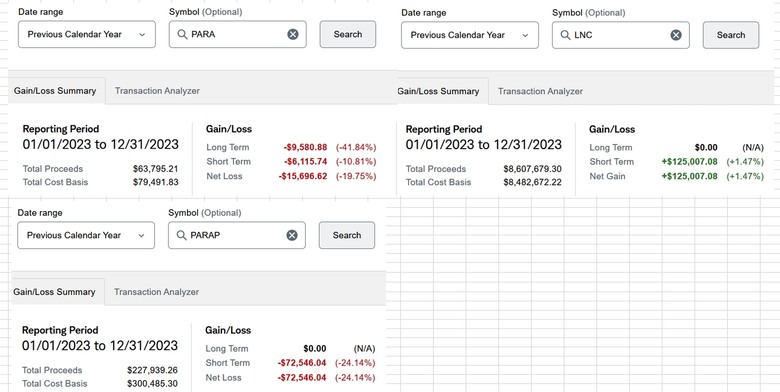Switch to Transaction Analyzer tab in LNC panel
The width and height of the screenshot is (780, 392).
click(540, 91)
